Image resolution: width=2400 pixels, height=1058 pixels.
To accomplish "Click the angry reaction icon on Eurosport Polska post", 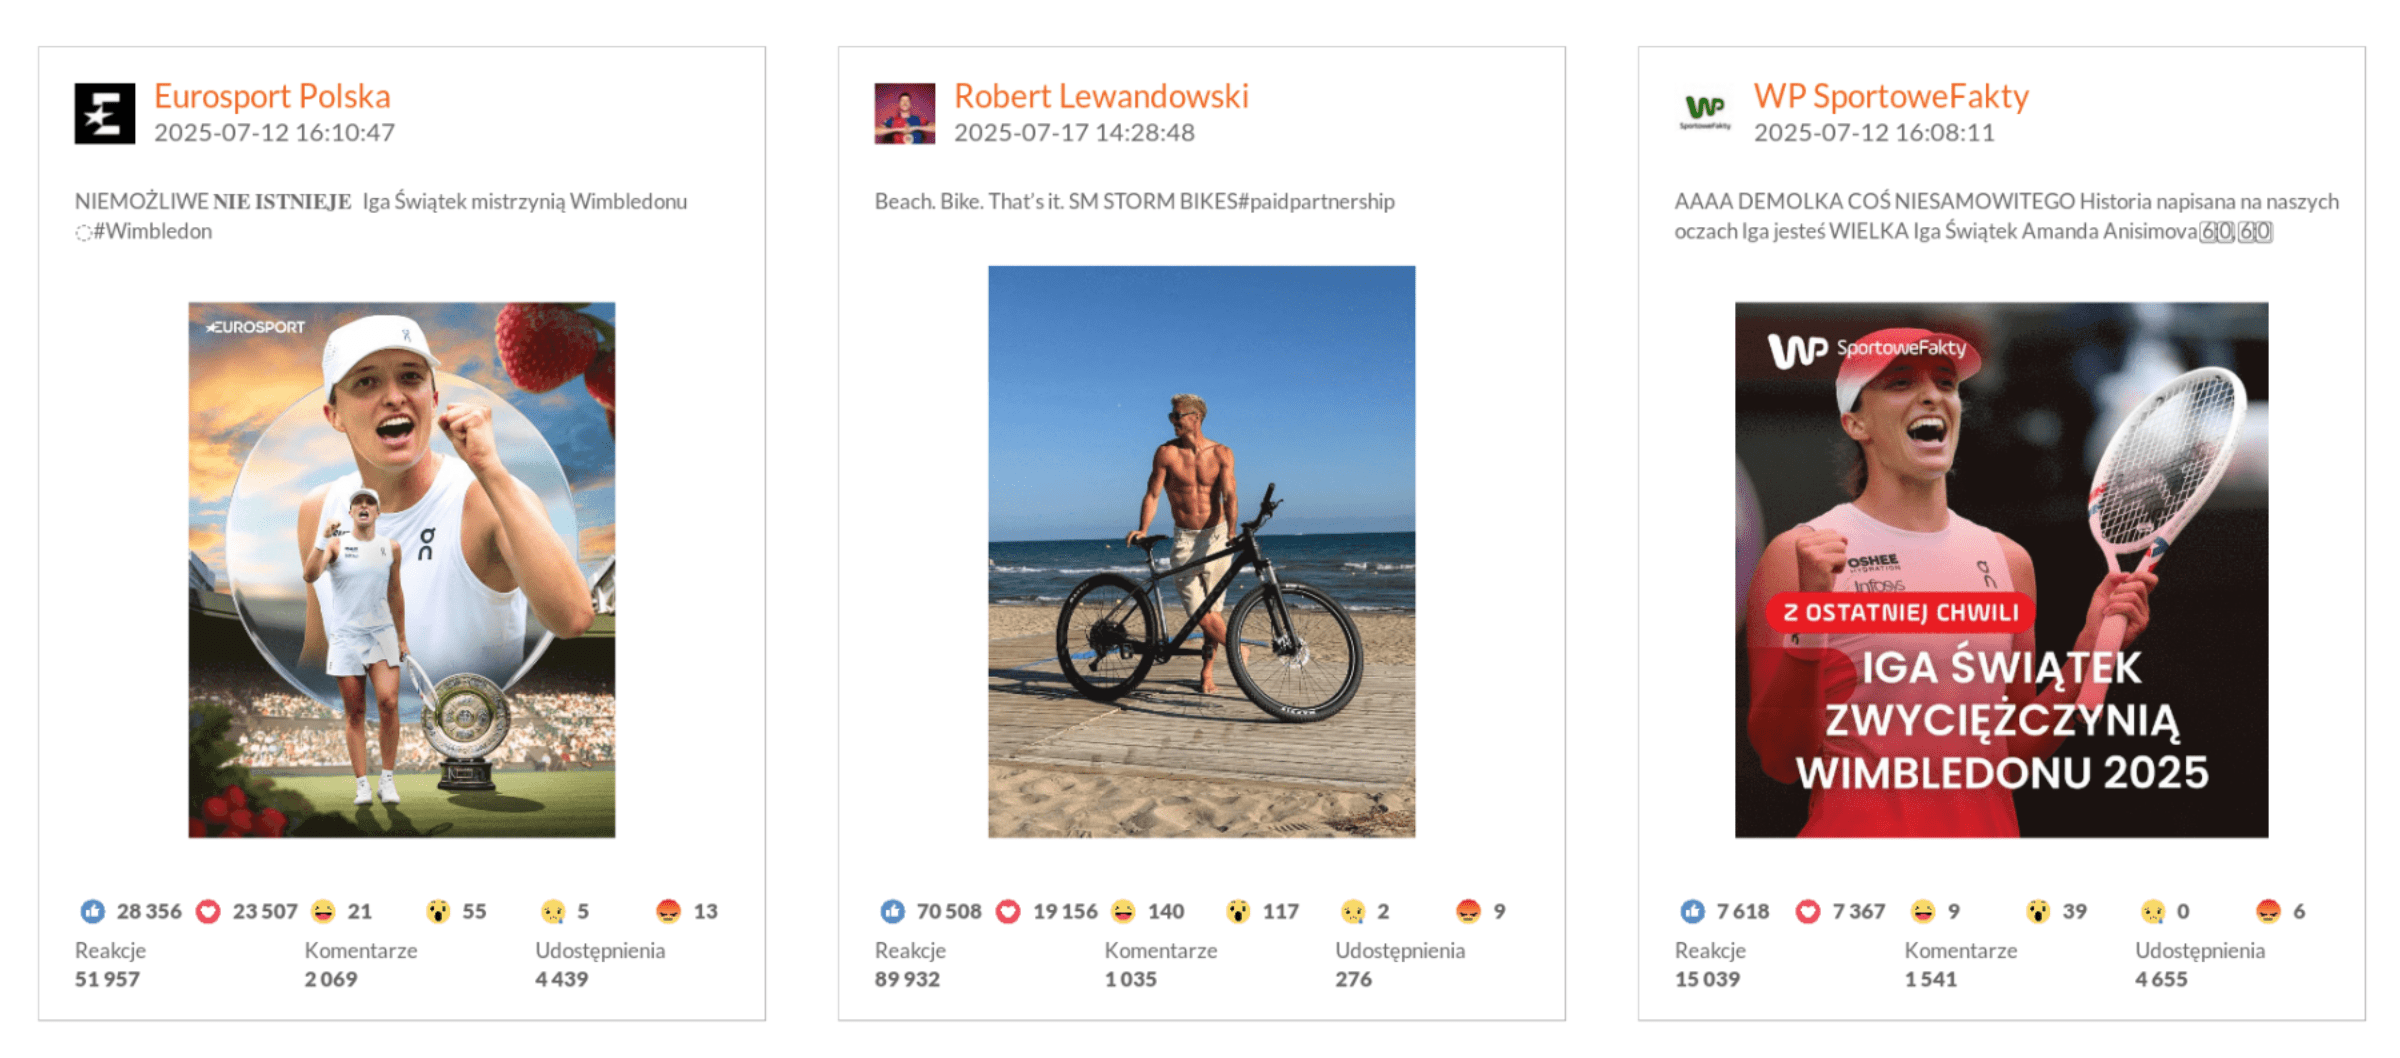I will point(666,911).
